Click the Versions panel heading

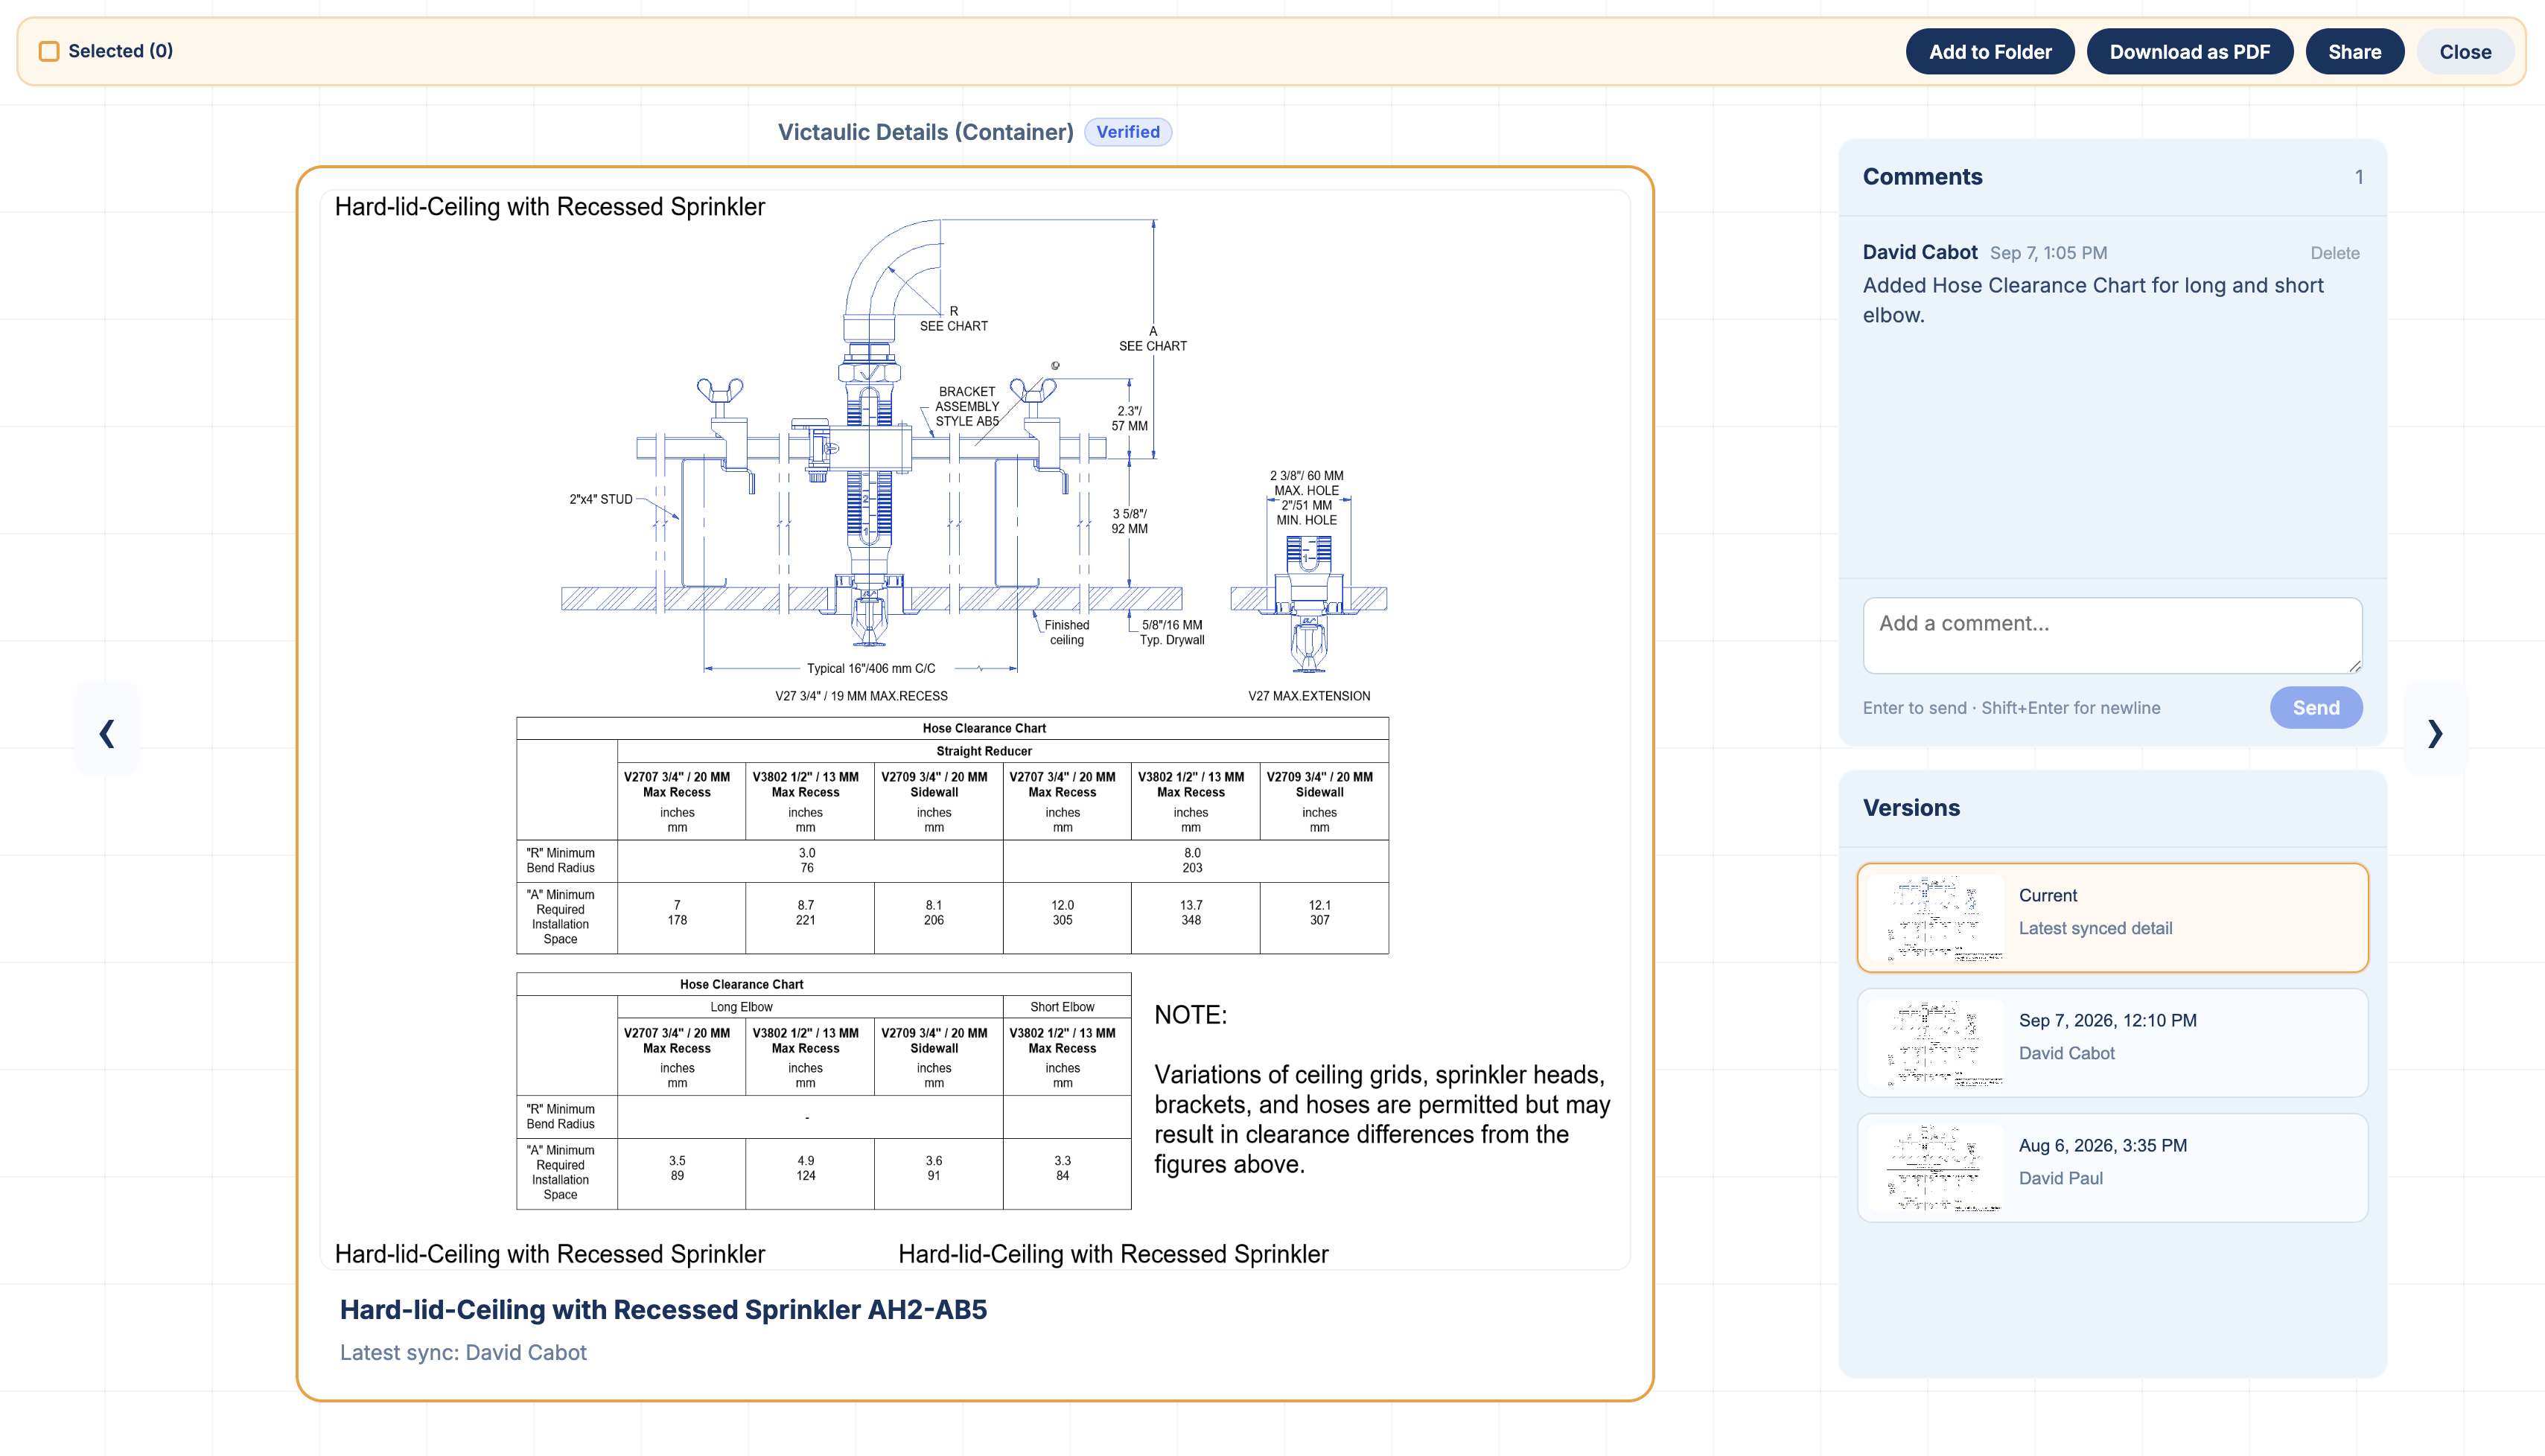tap(1911, 808)
